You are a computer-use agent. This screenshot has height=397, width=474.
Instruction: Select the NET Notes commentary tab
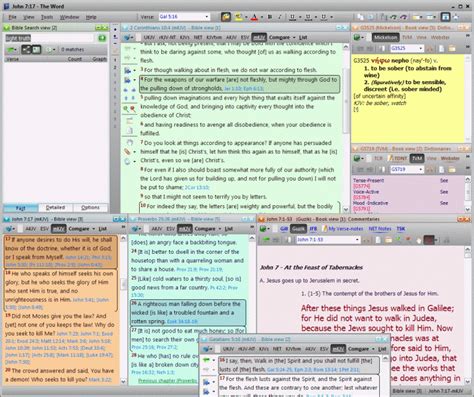click(x=380, y=229)
